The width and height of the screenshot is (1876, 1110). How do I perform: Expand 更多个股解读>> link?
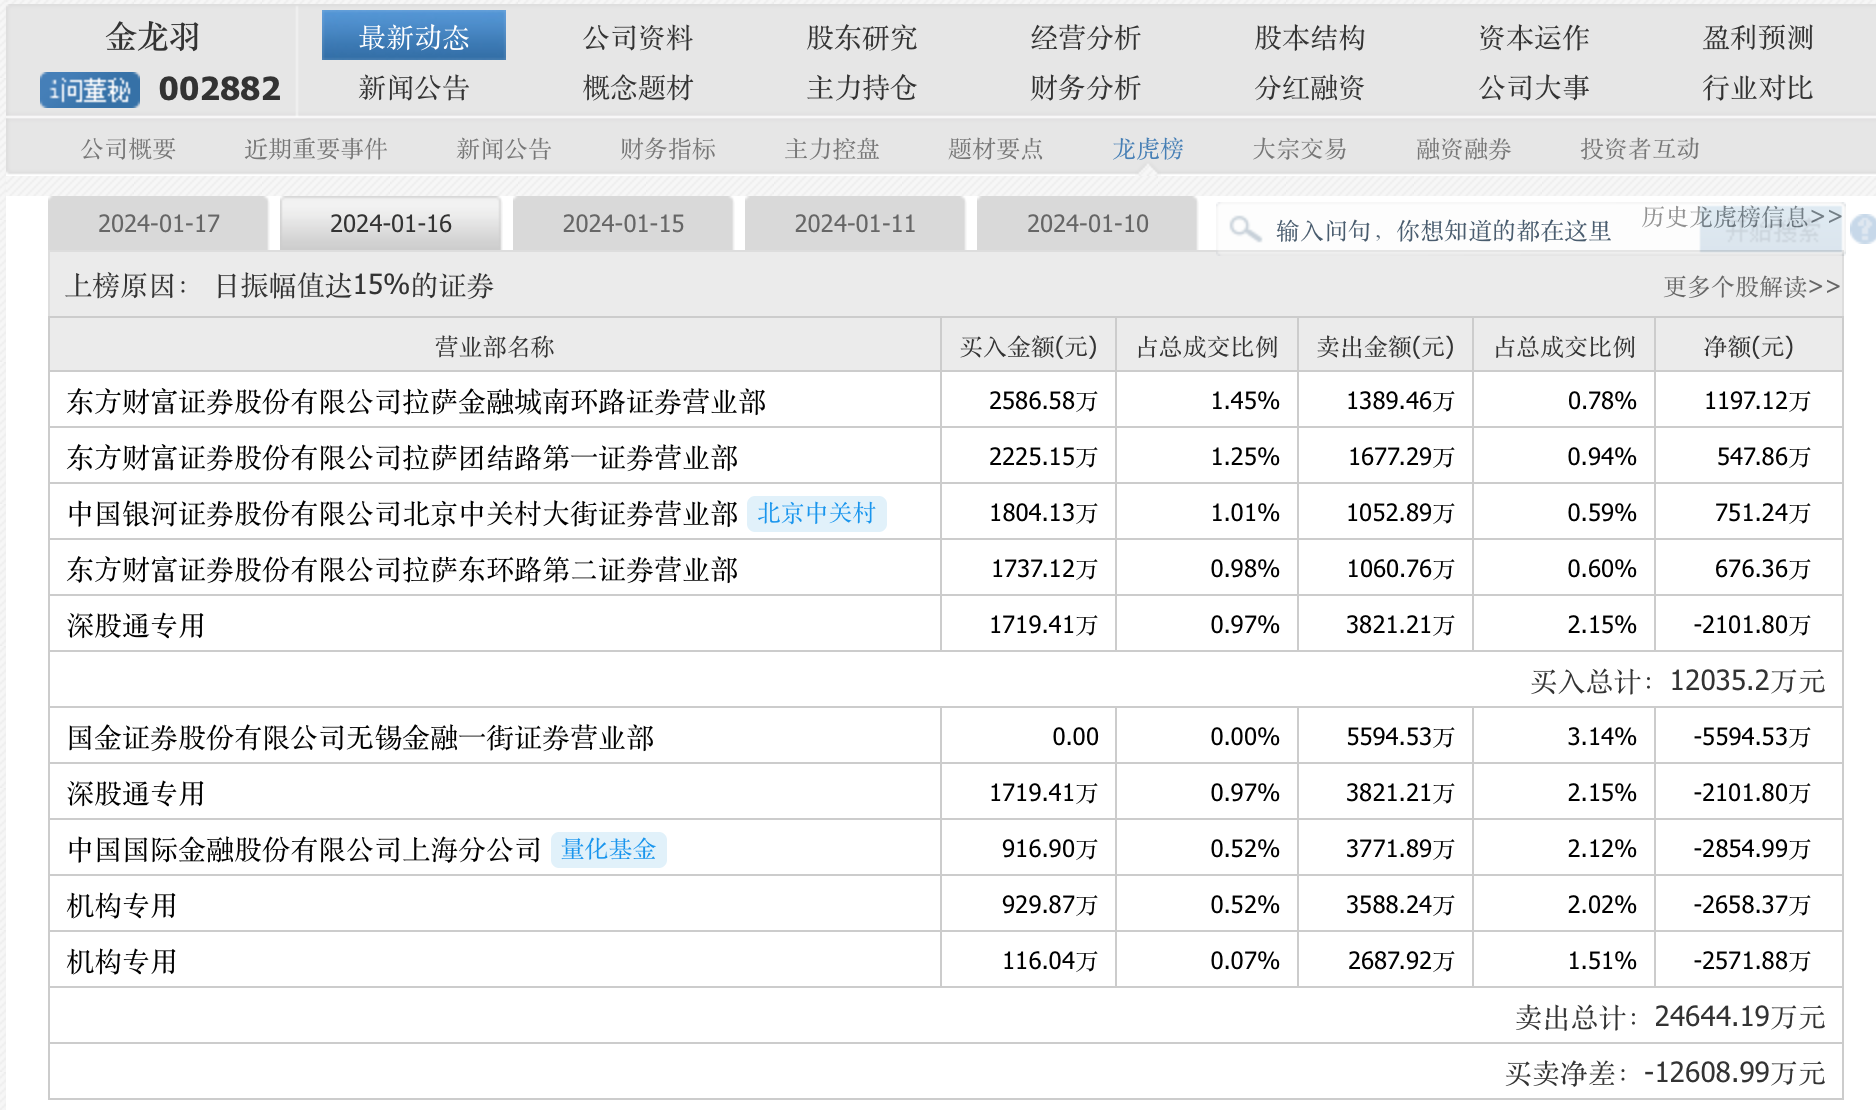click(x=1751, y=287)
